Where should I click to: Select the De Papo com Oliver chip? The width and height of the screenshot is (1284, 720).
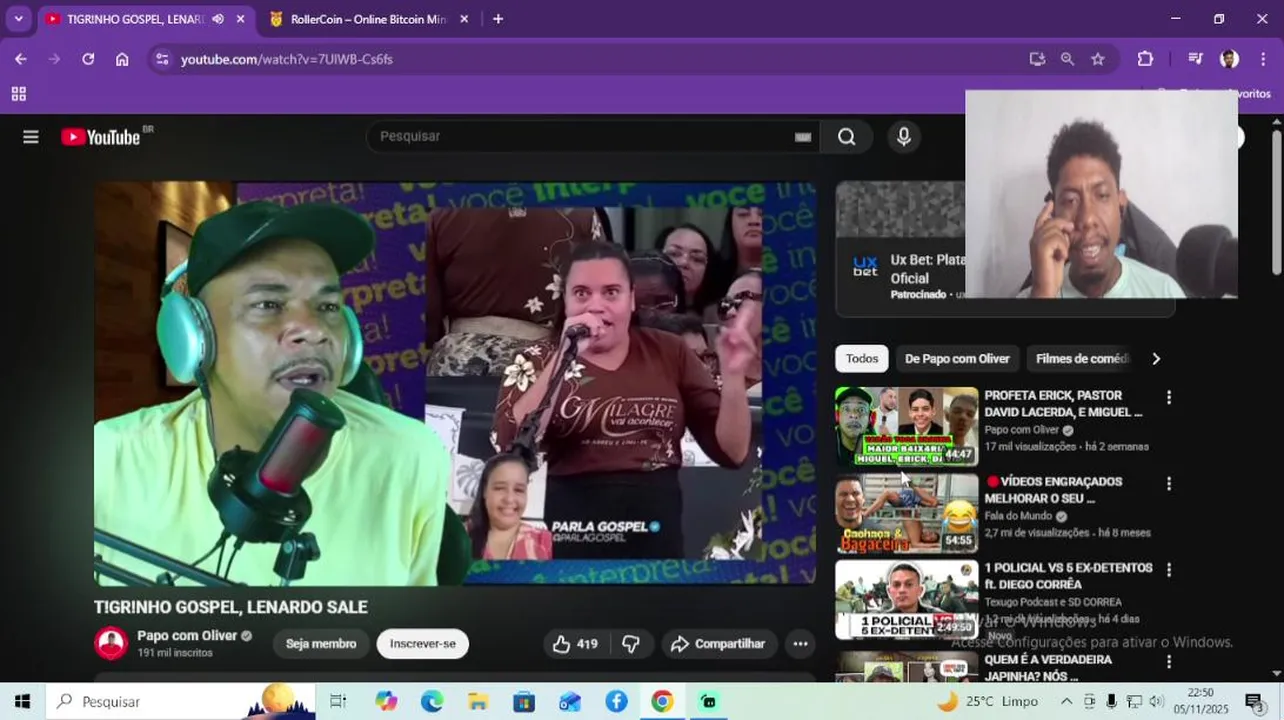click(957, 359)
